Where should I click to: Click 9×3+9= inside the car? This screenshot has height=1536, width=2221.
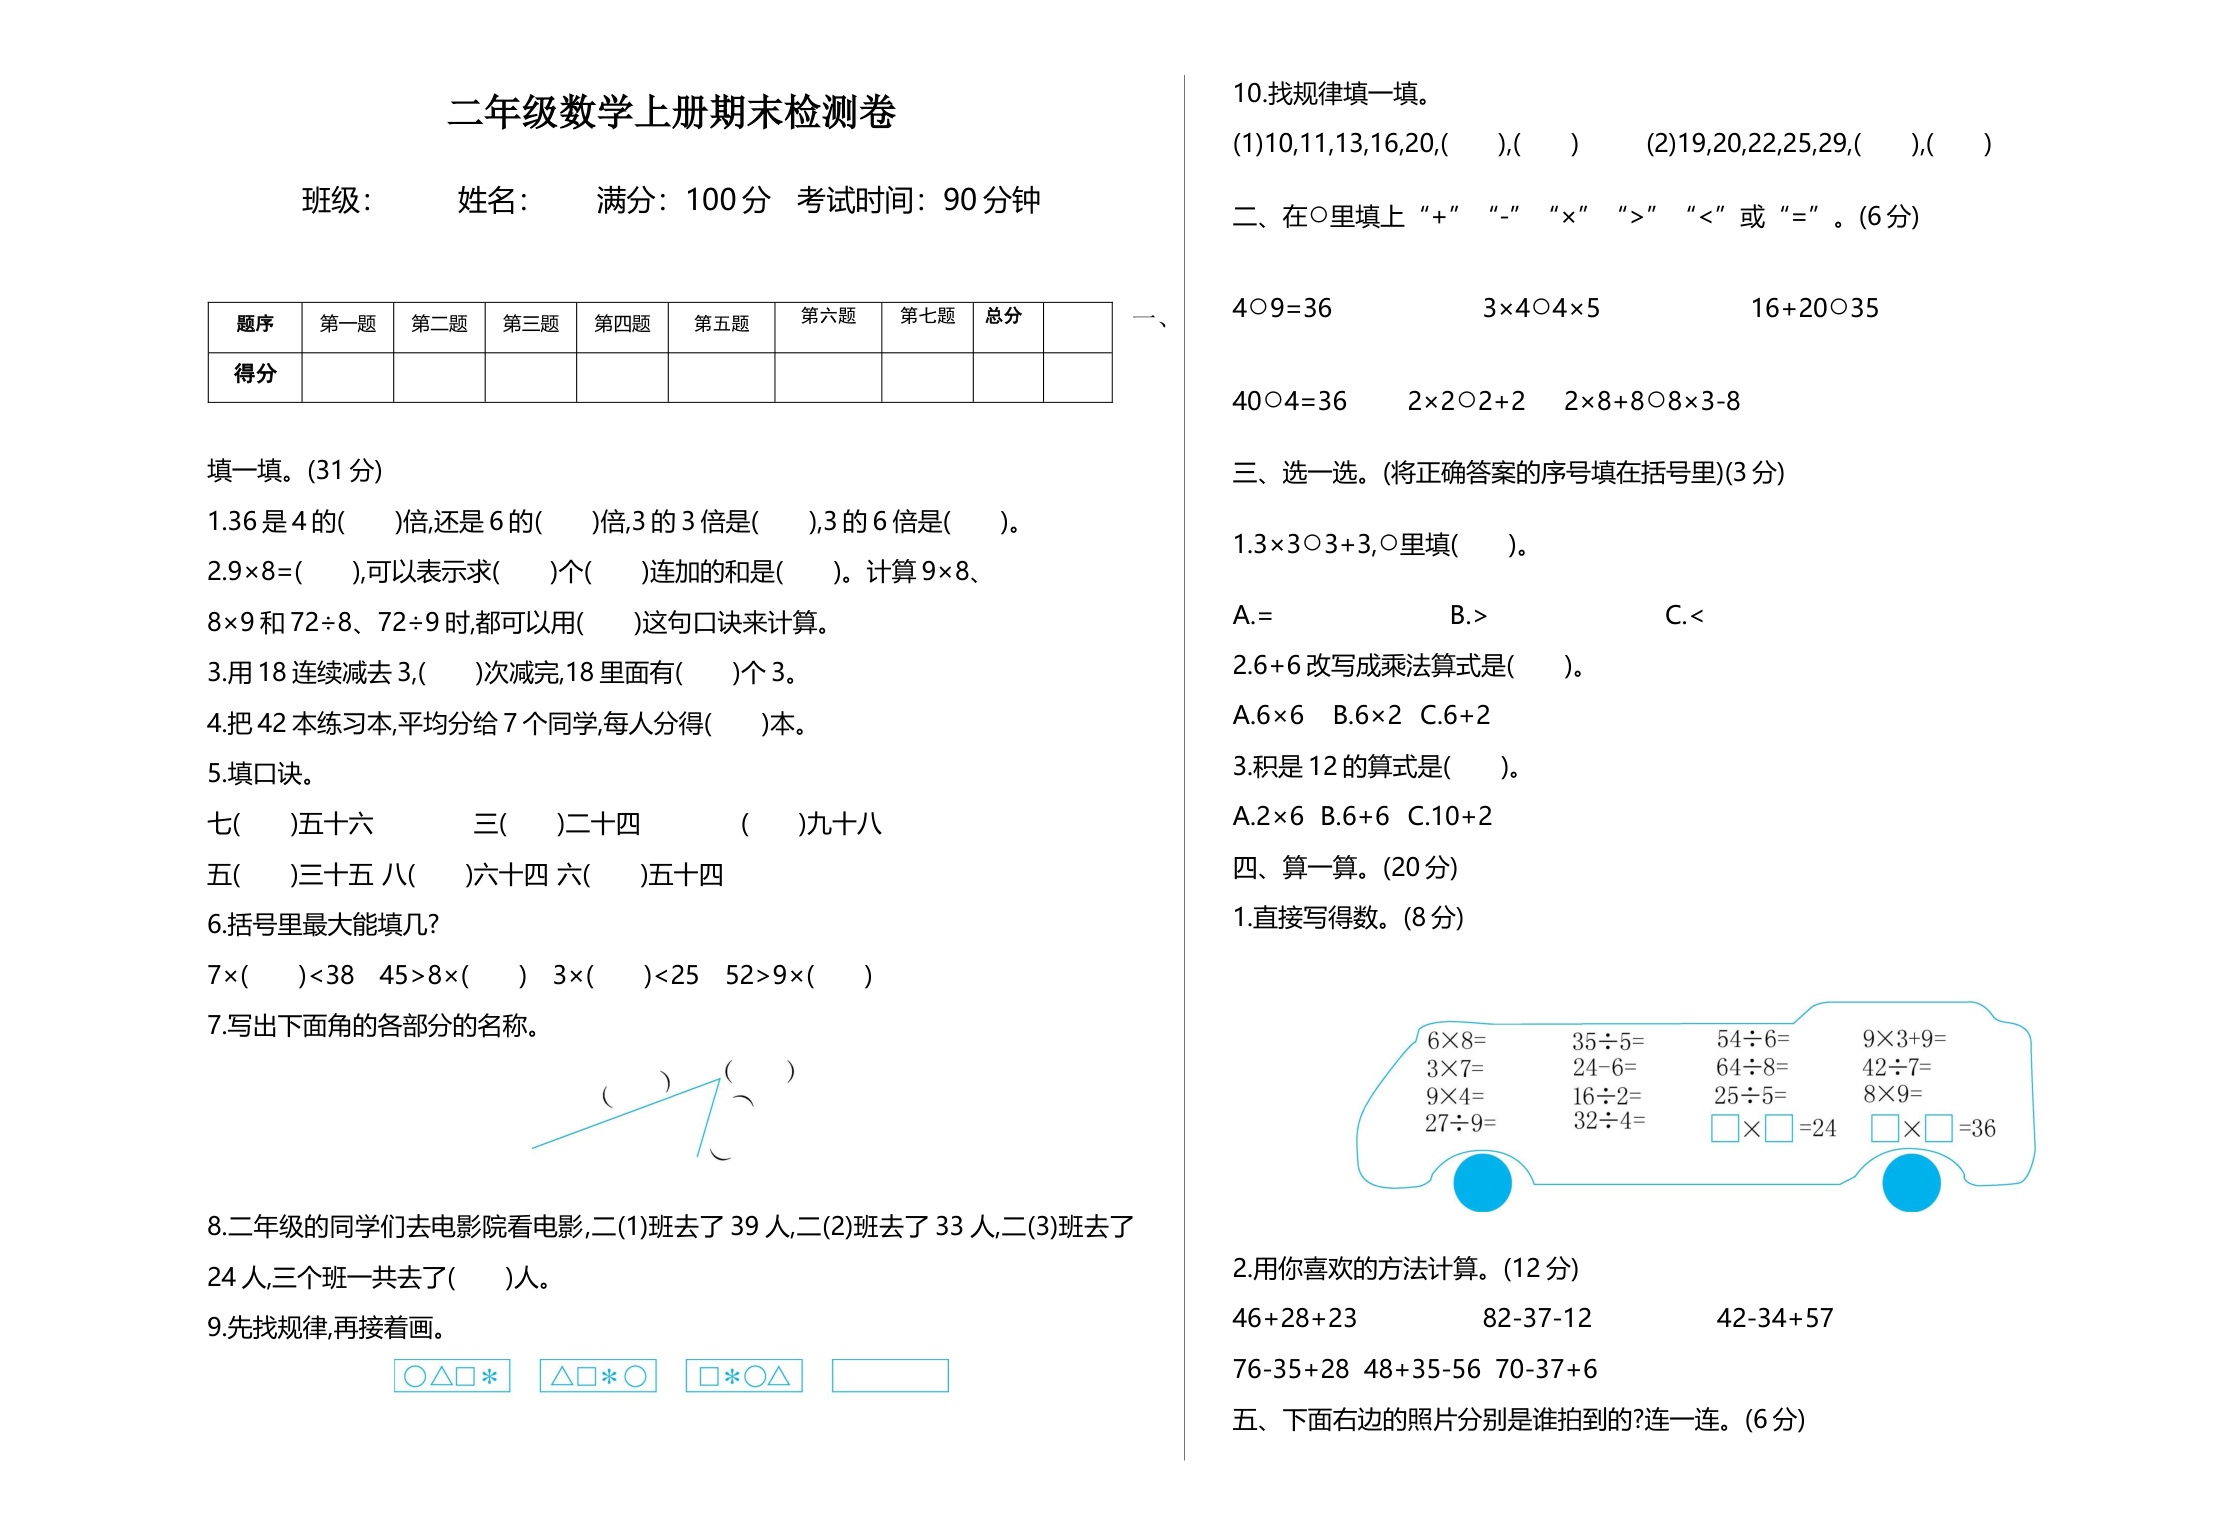(x=1904, y=1039)
